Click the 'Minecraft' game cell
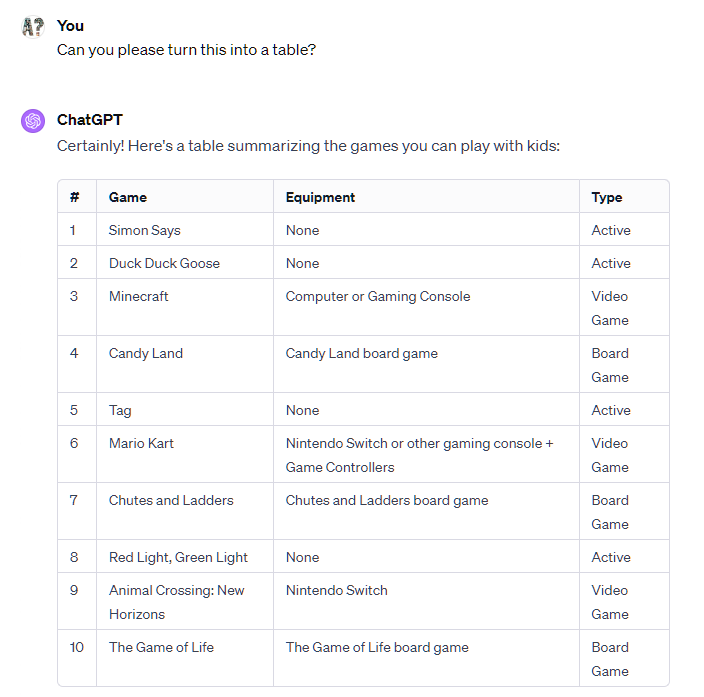 pos(139,296)
